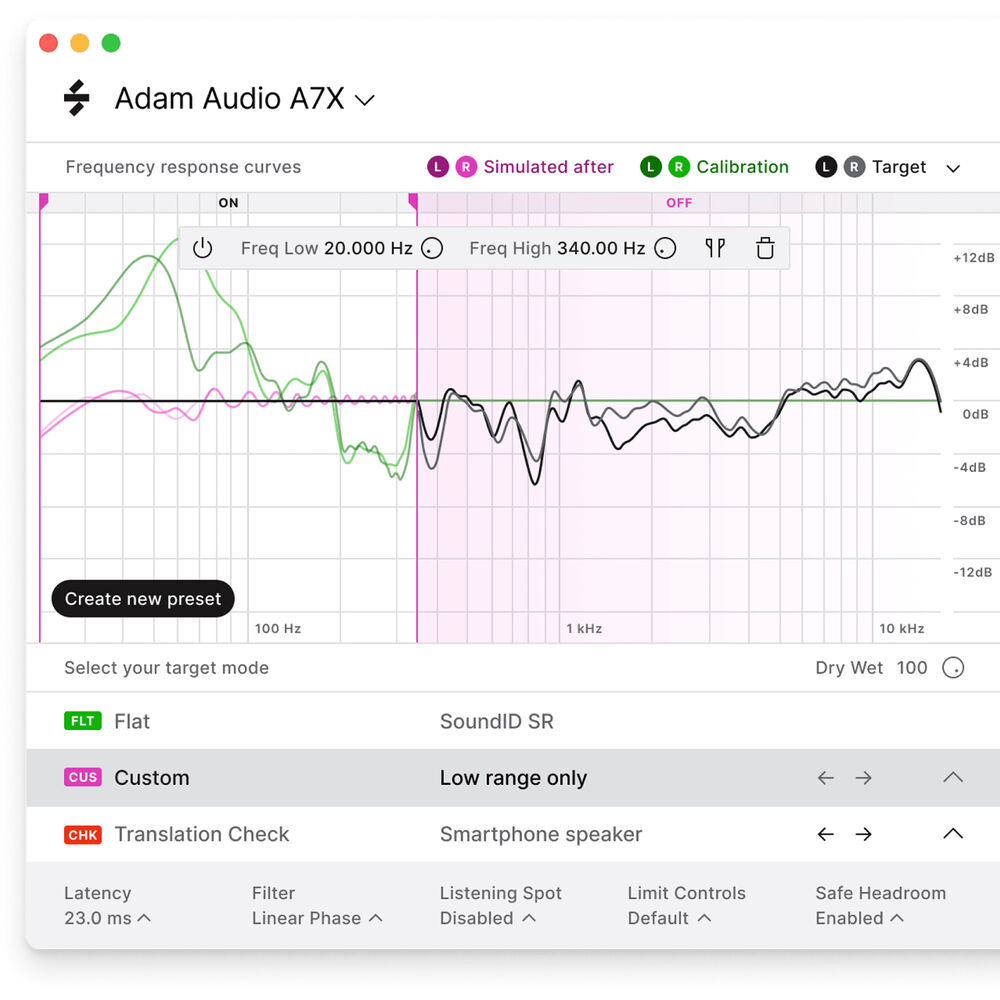
Task: Go to next Custom preset arrow
Action: click(864, 778)
